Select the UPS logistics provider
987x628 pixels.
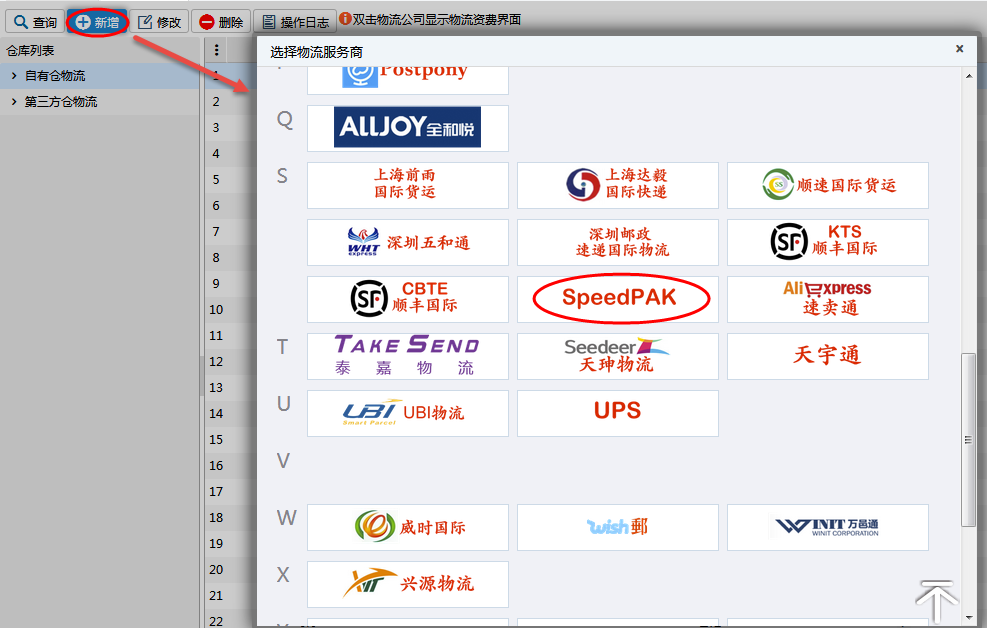618,412
